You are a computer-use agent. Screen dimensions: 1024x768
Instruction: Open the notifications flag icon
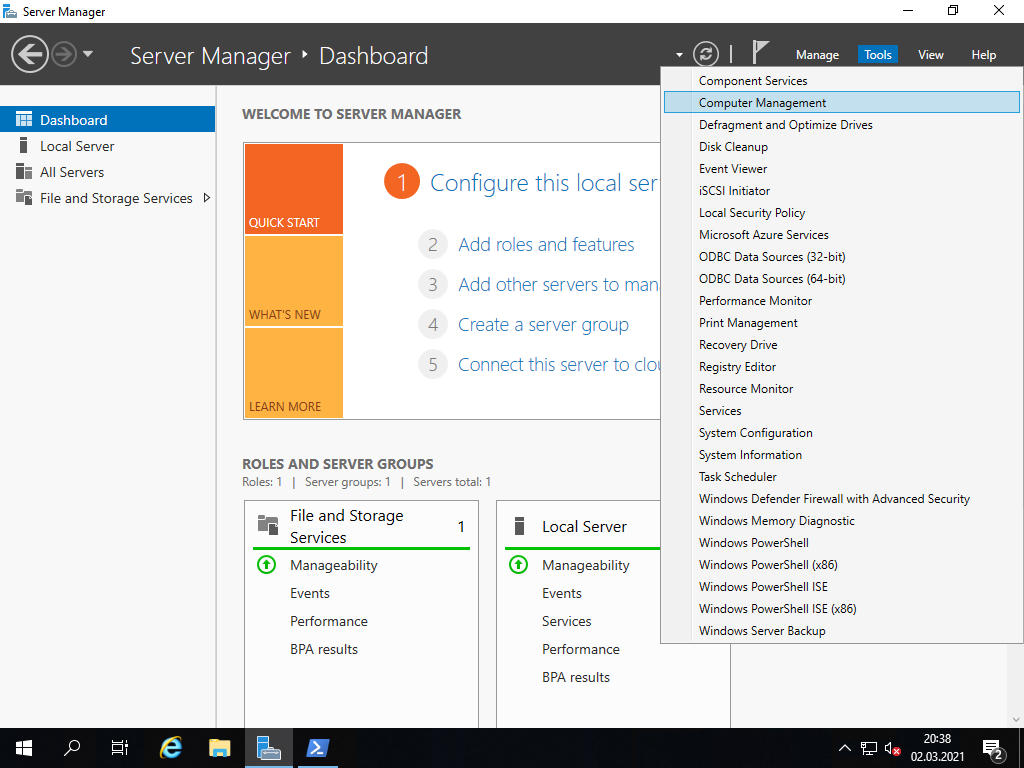(x=760, y=53)
